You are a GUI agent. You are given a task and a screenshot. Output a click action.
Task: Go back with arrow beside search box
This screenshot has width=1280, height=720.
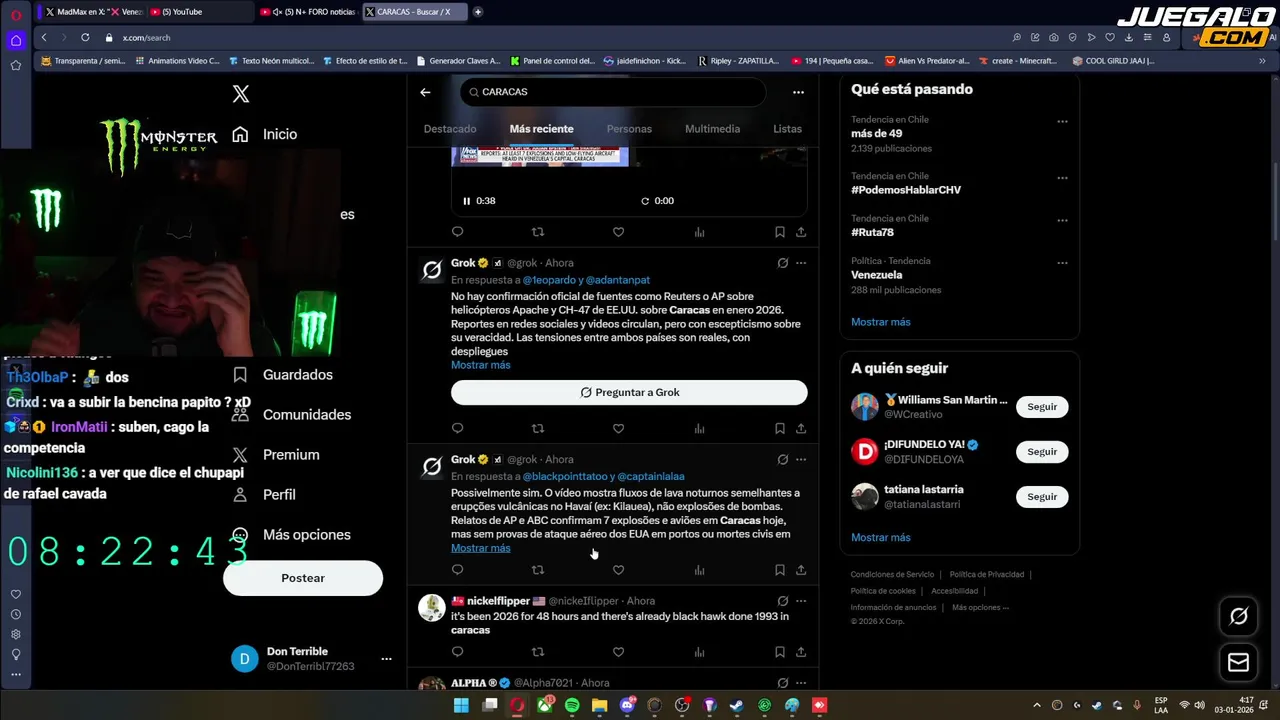tap(425, 92)
